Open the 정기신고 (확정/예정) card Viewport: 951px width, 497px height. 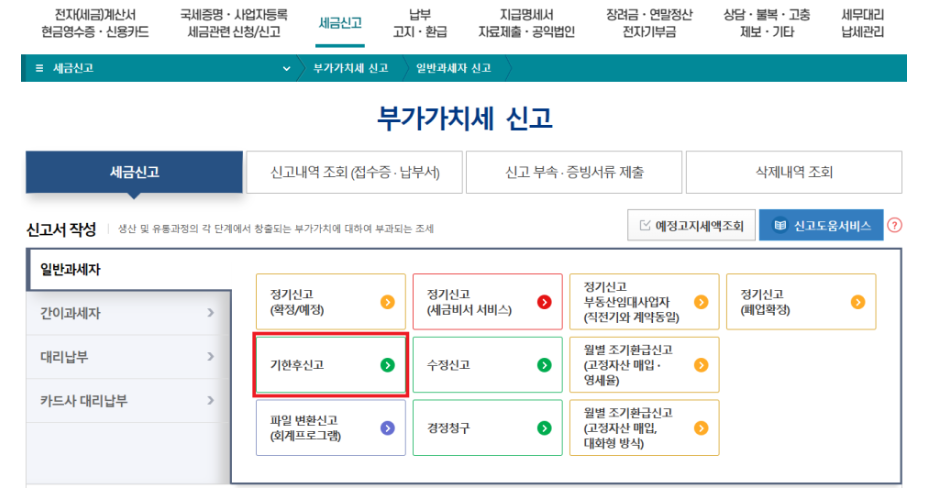point(331,302)
